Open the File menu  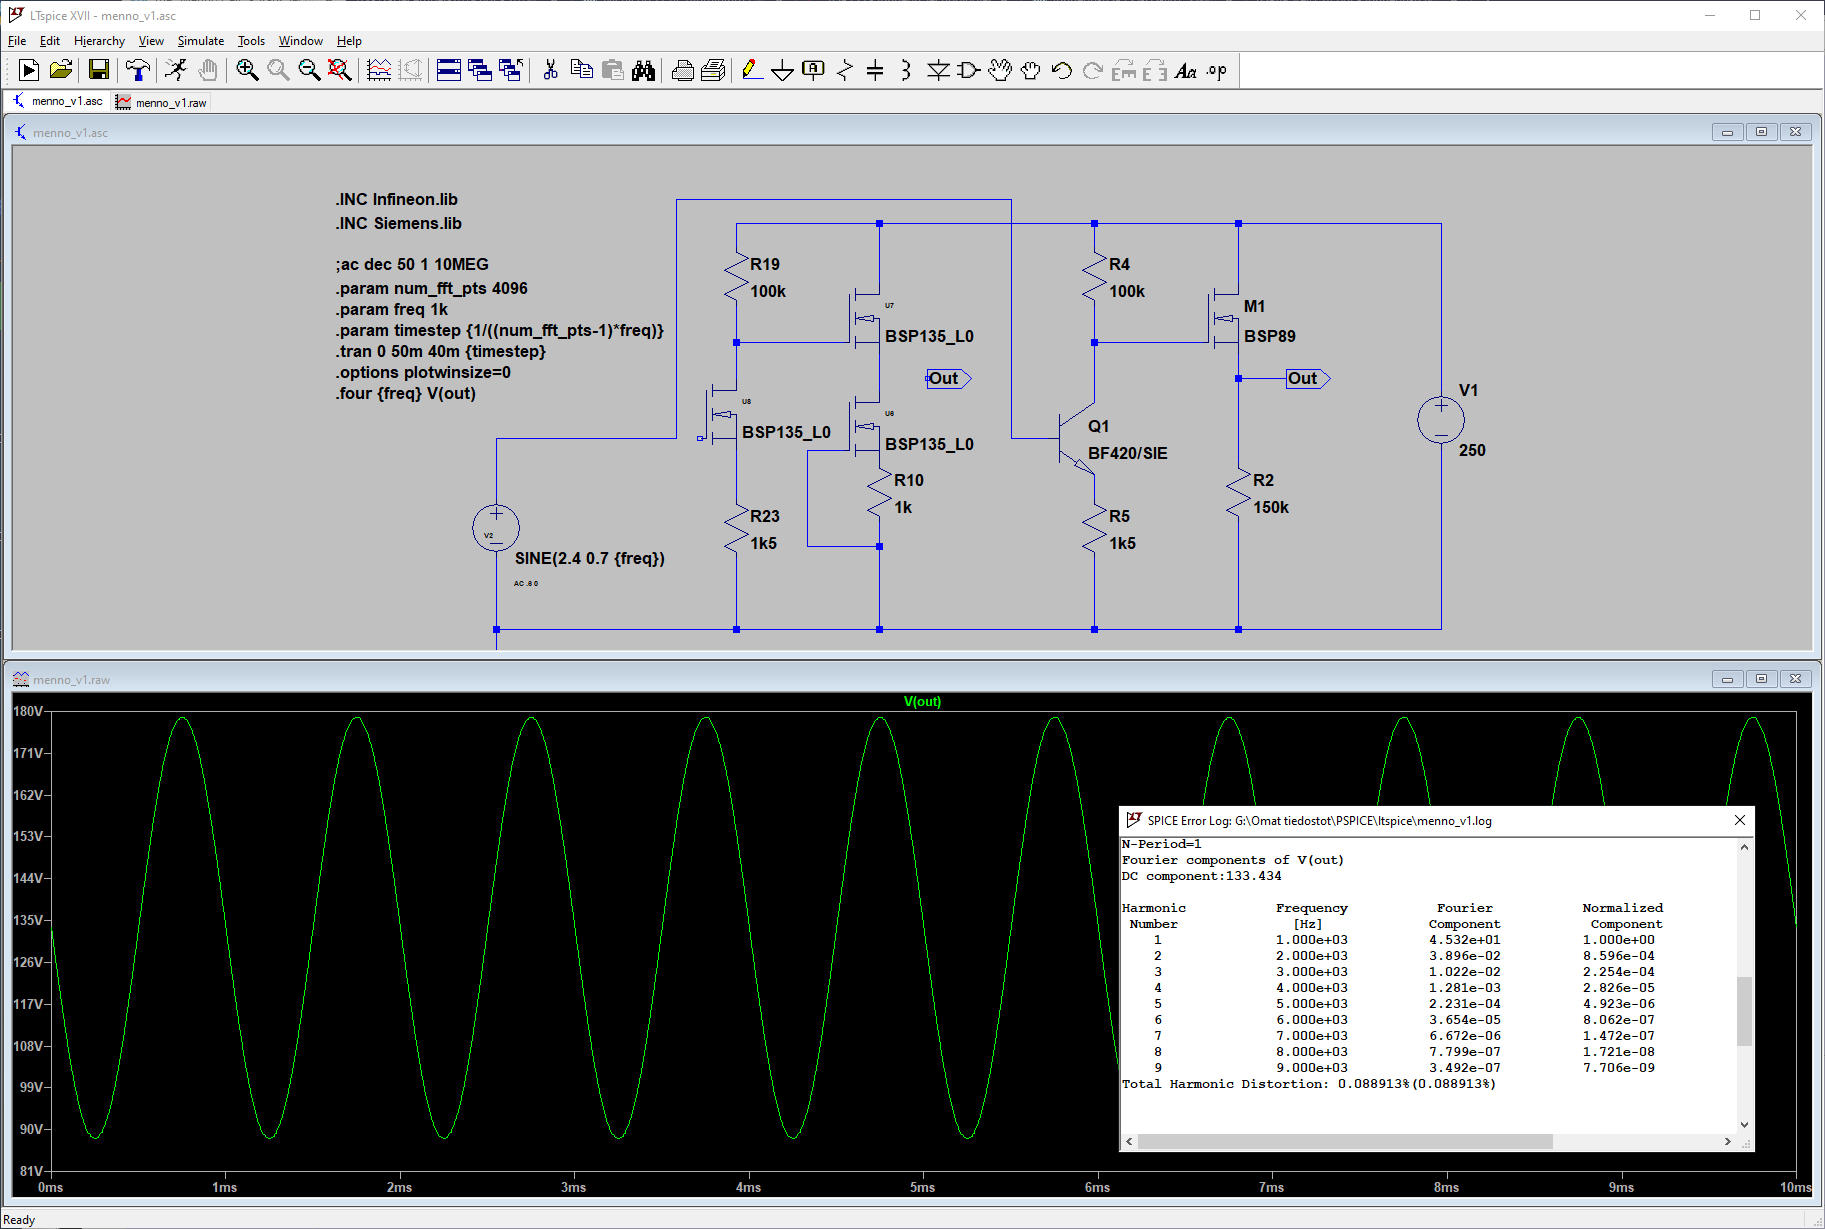(17, 41)
